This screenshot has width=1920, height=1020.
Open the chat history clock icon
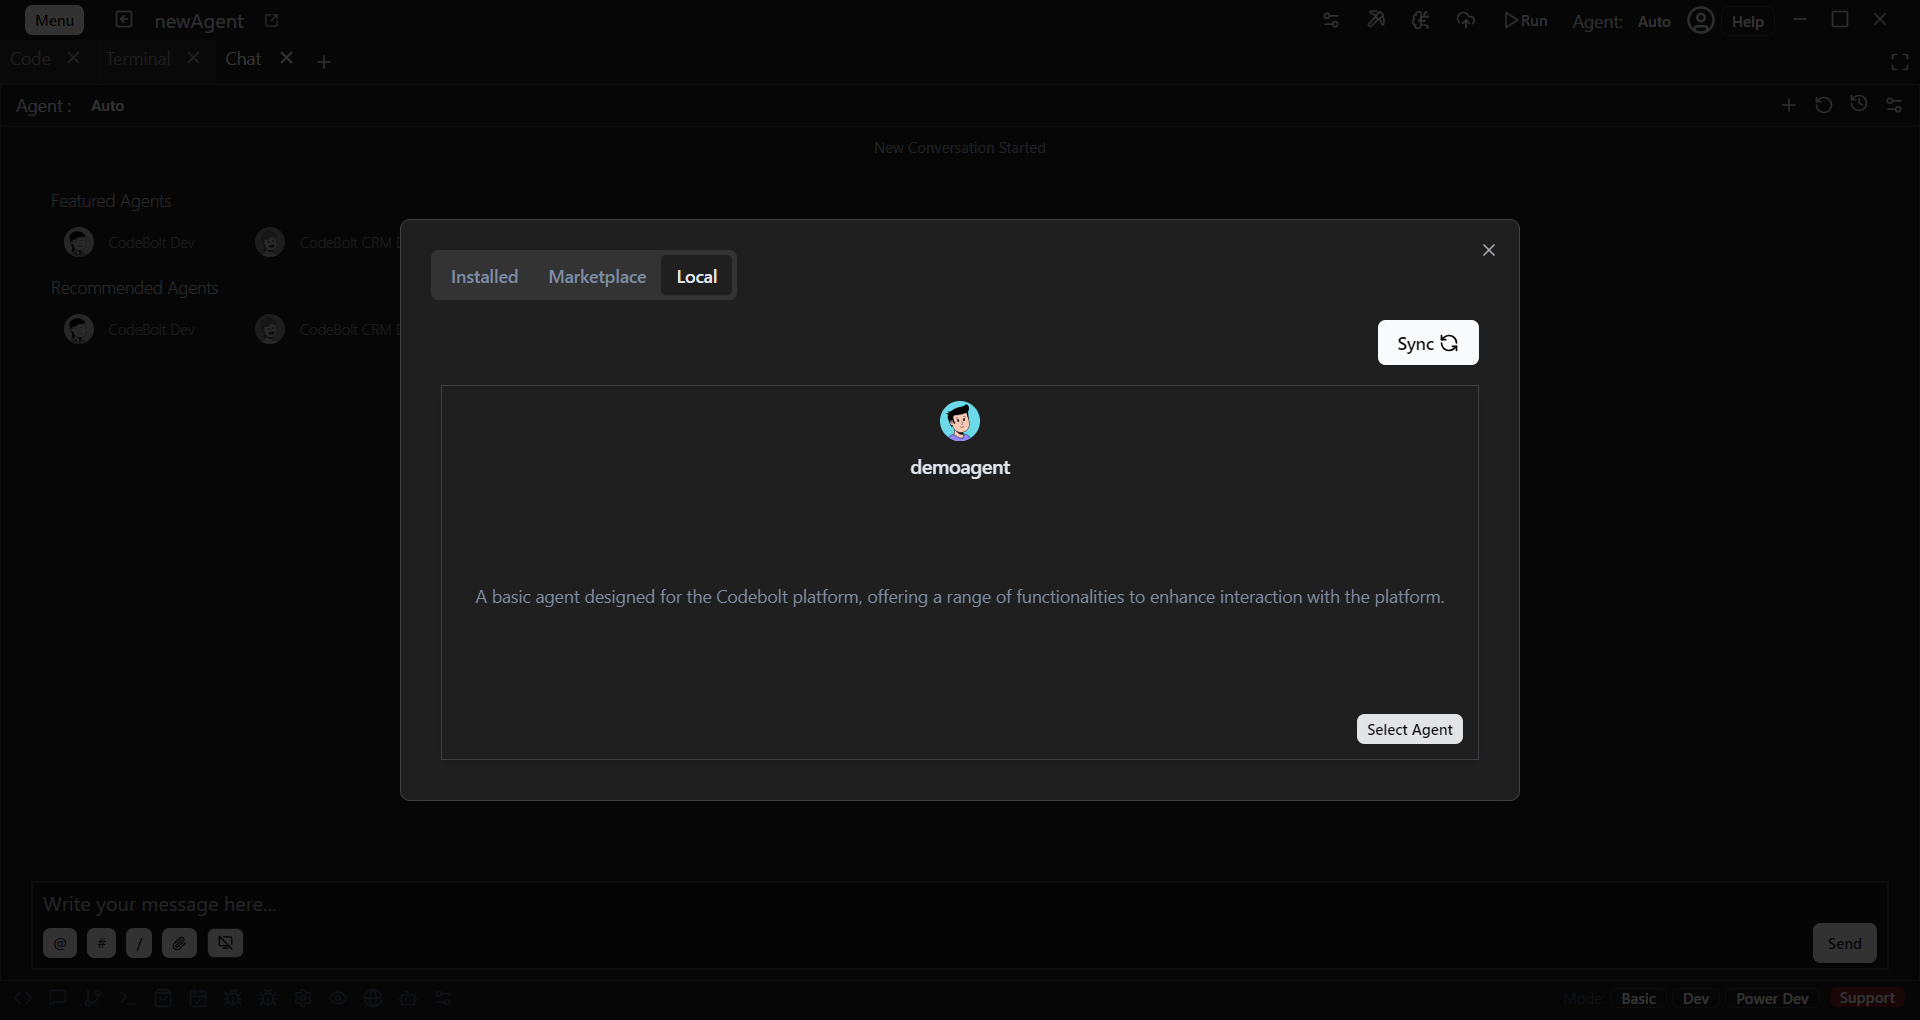[1859, 104]
